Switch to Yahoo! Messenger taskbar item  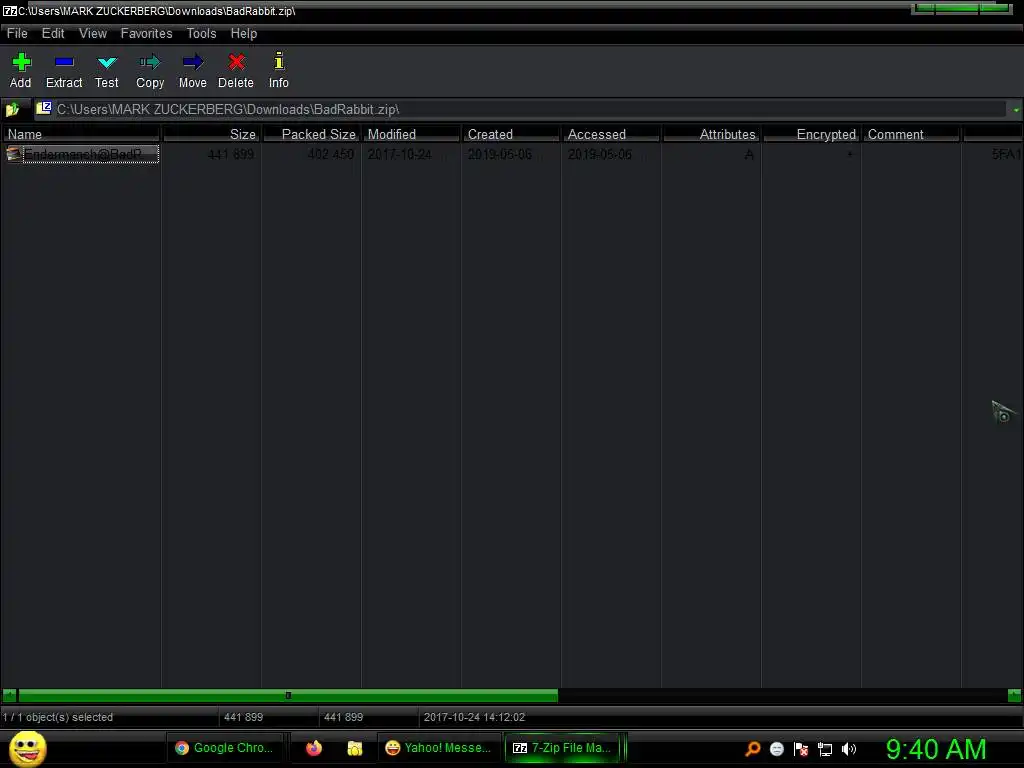point(438,748)
